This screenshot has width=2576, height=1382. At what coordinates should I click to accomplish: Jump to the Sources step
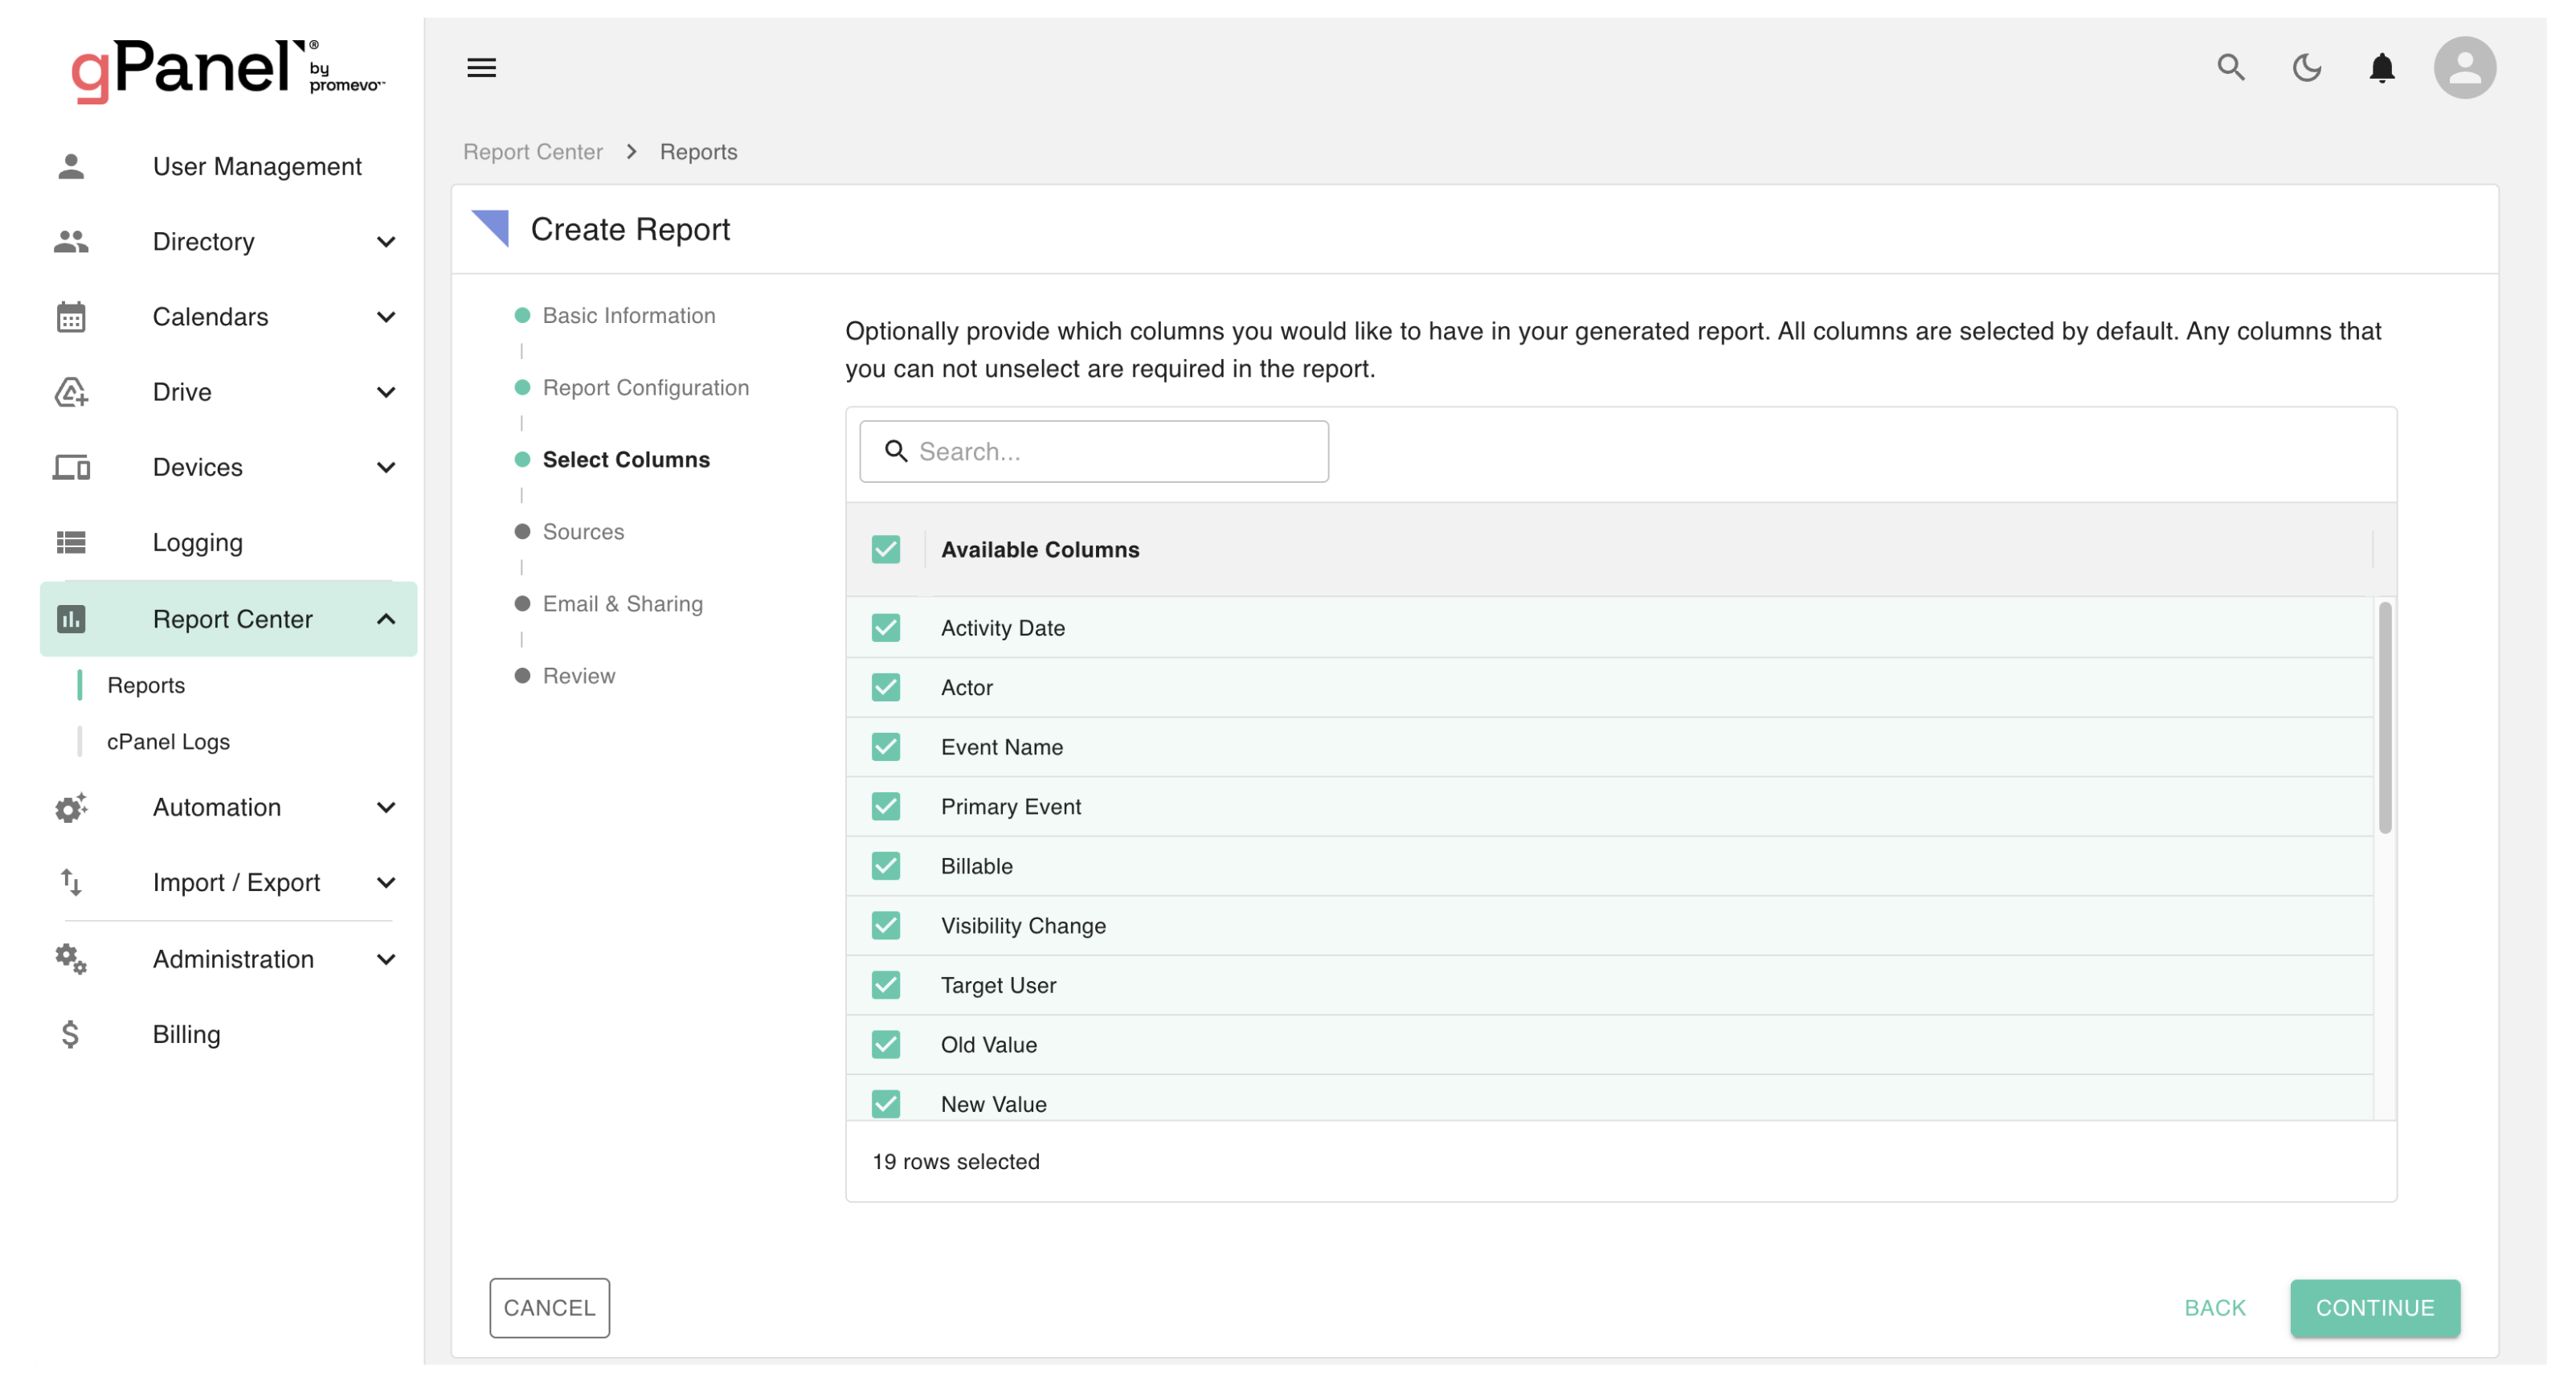tap(583, 531)
